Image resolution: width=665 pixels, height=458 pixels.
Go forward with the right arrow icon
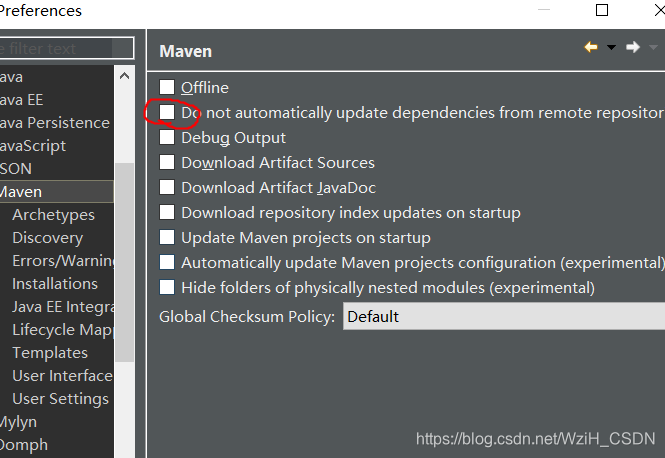[x=633, y=47]
